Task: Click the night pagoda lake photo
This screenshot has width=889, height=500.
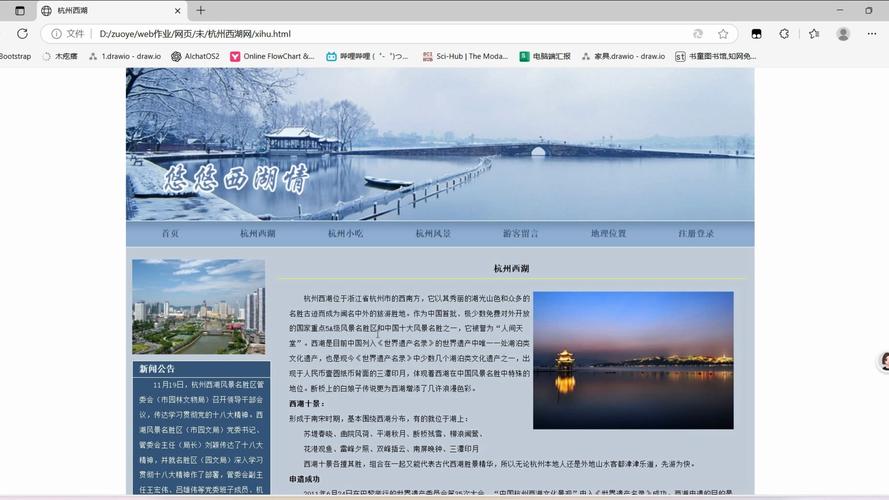Action: click(x=633, y=360)
